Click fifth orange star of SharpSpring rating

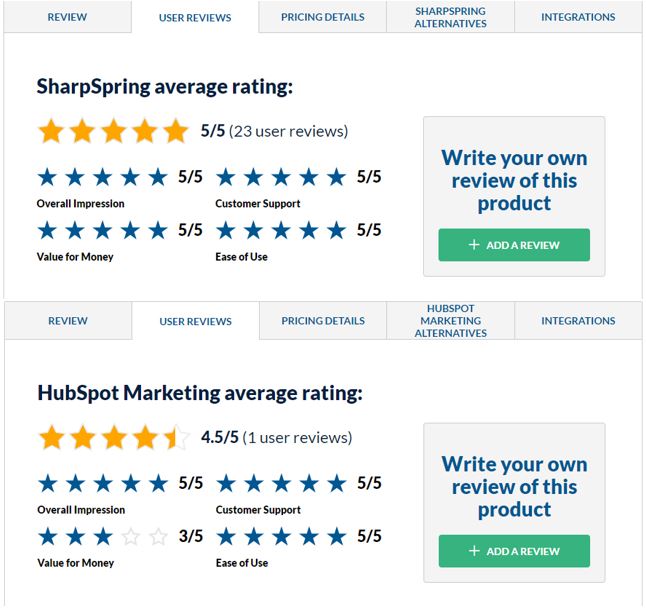tap(176, 131)
